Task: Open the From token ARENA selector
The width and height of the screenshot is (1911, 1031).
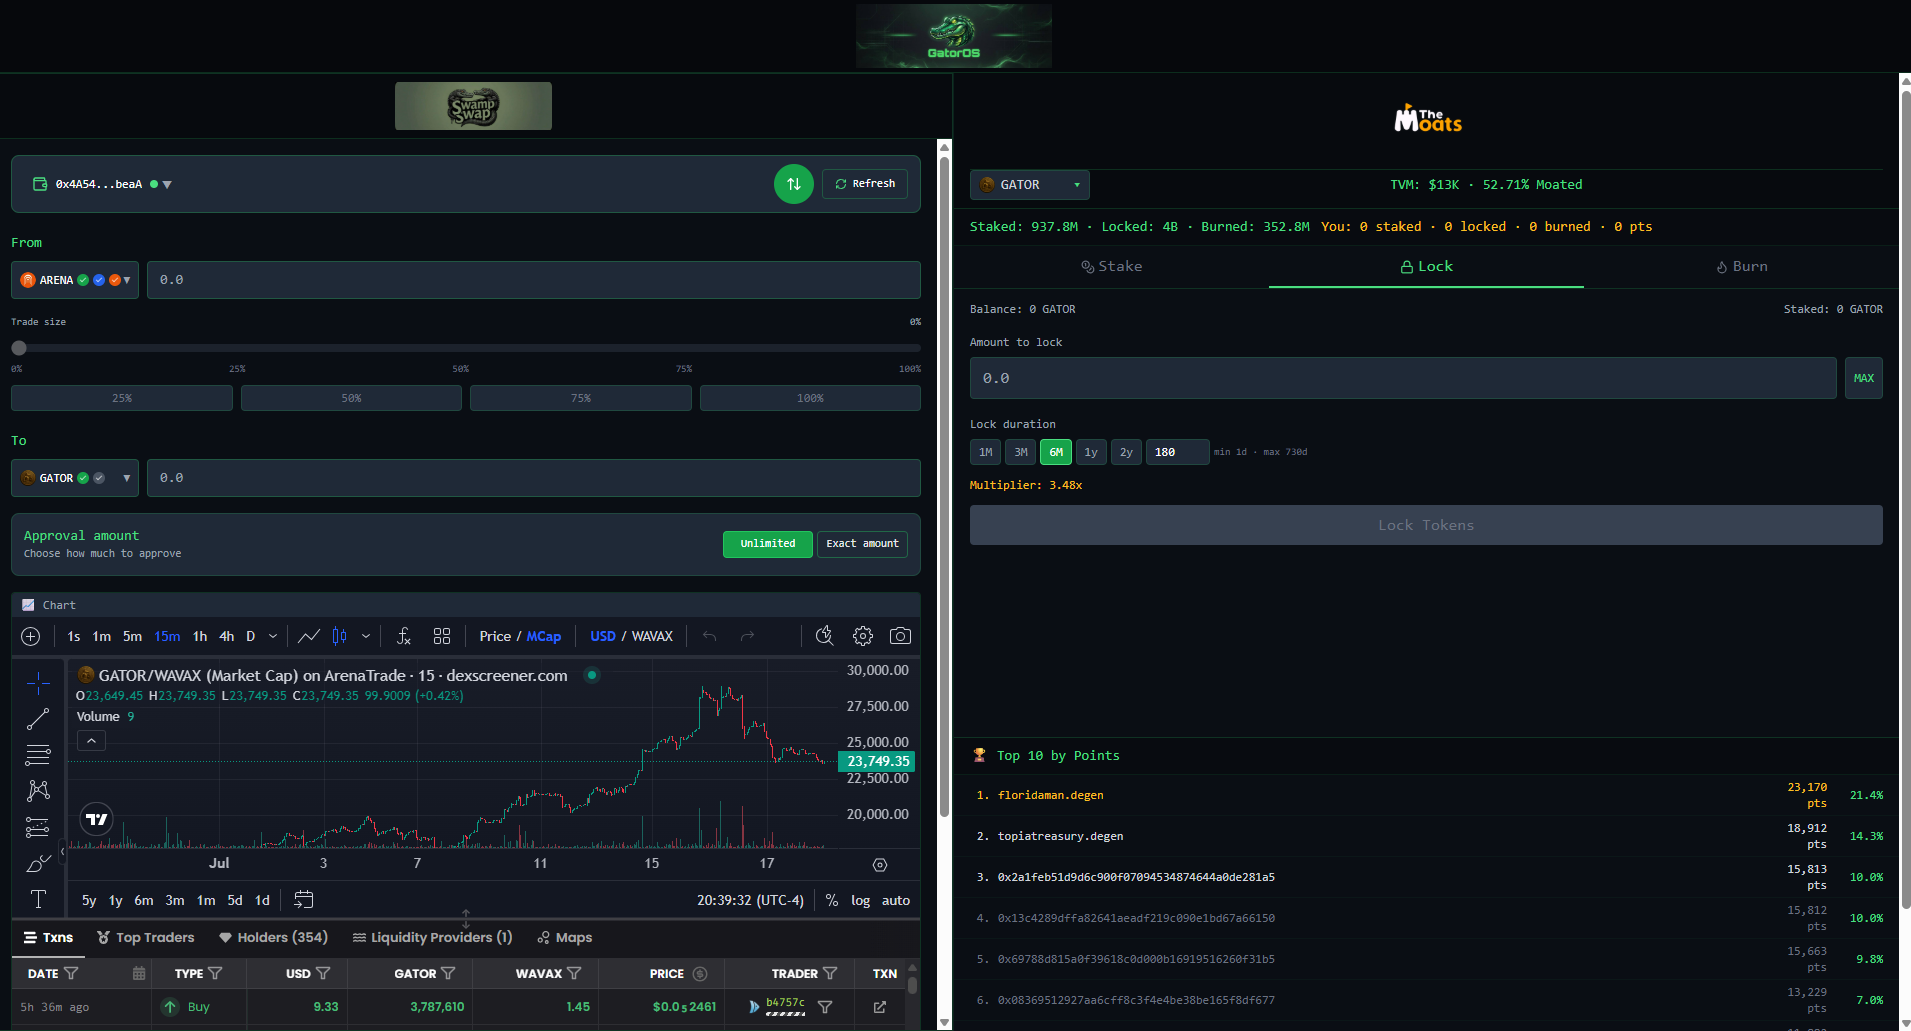Action: pyautogui.click(x=75, y=280)
